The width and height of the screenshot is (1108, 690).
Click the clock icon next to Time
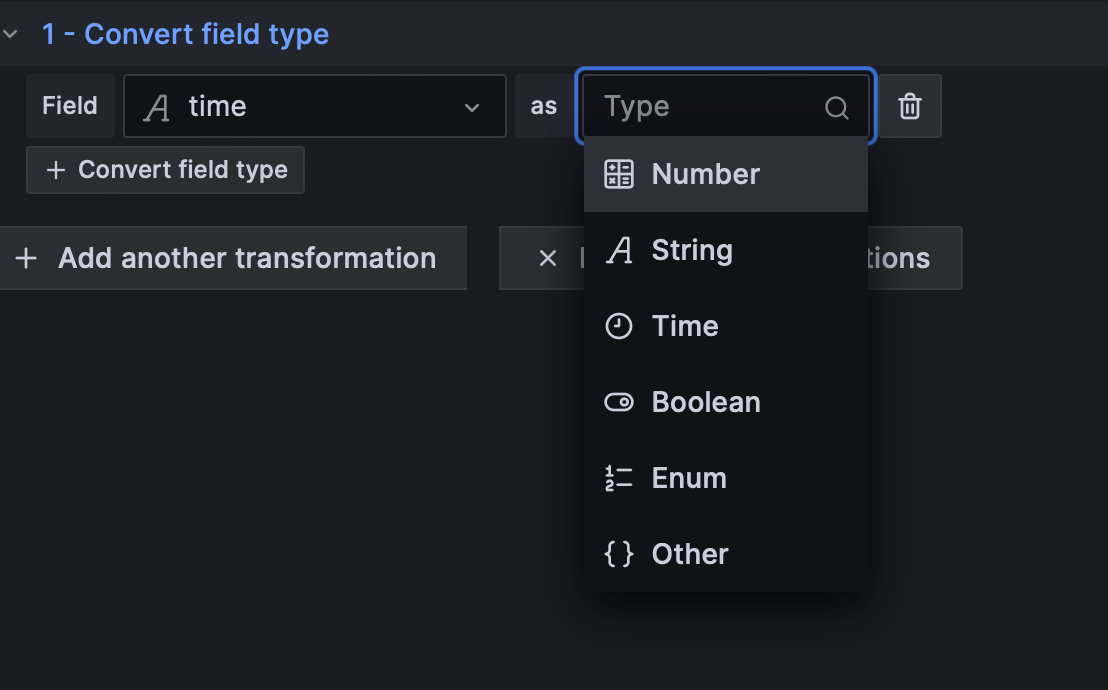619,326
